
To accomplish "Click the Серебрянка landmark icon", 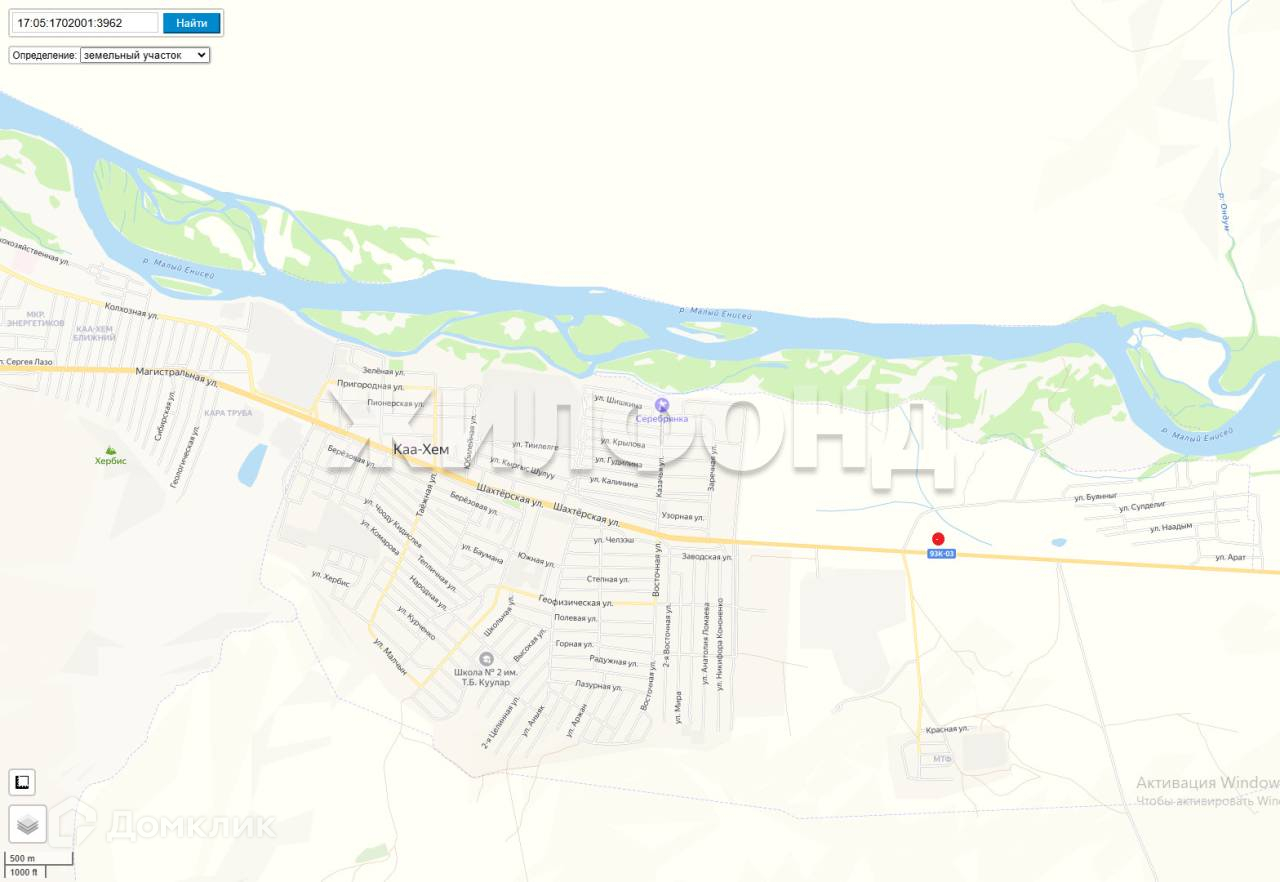I will pos(661,405).
